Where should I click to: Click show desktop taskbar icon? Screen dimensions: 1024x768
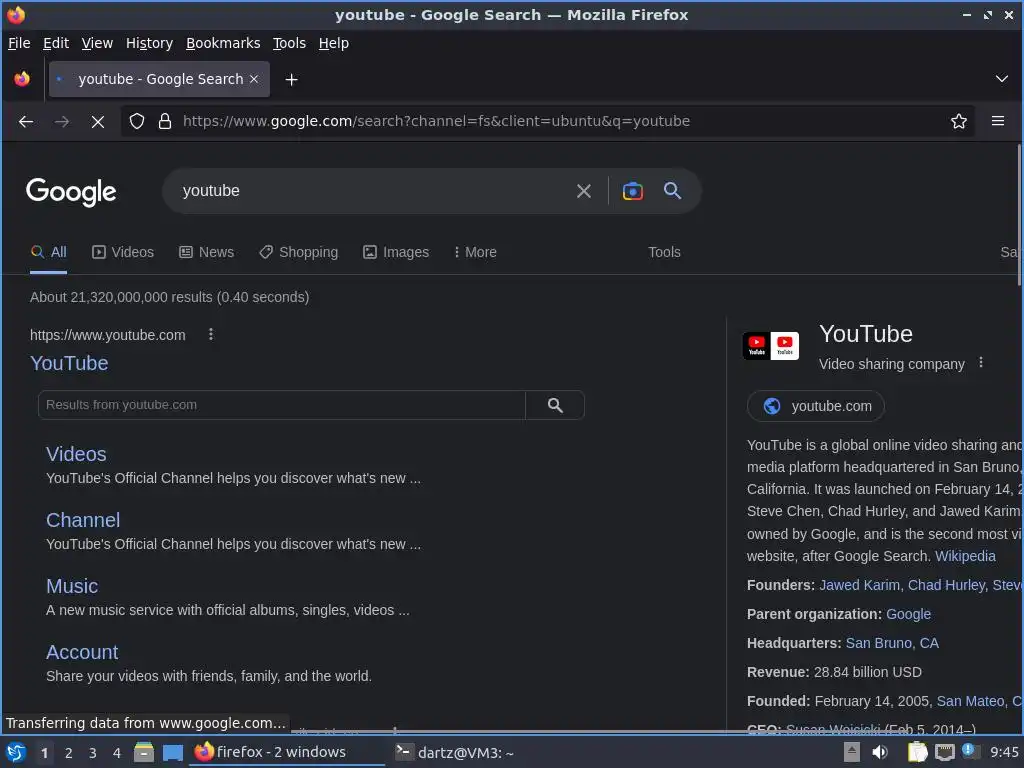tap(172, 752)
